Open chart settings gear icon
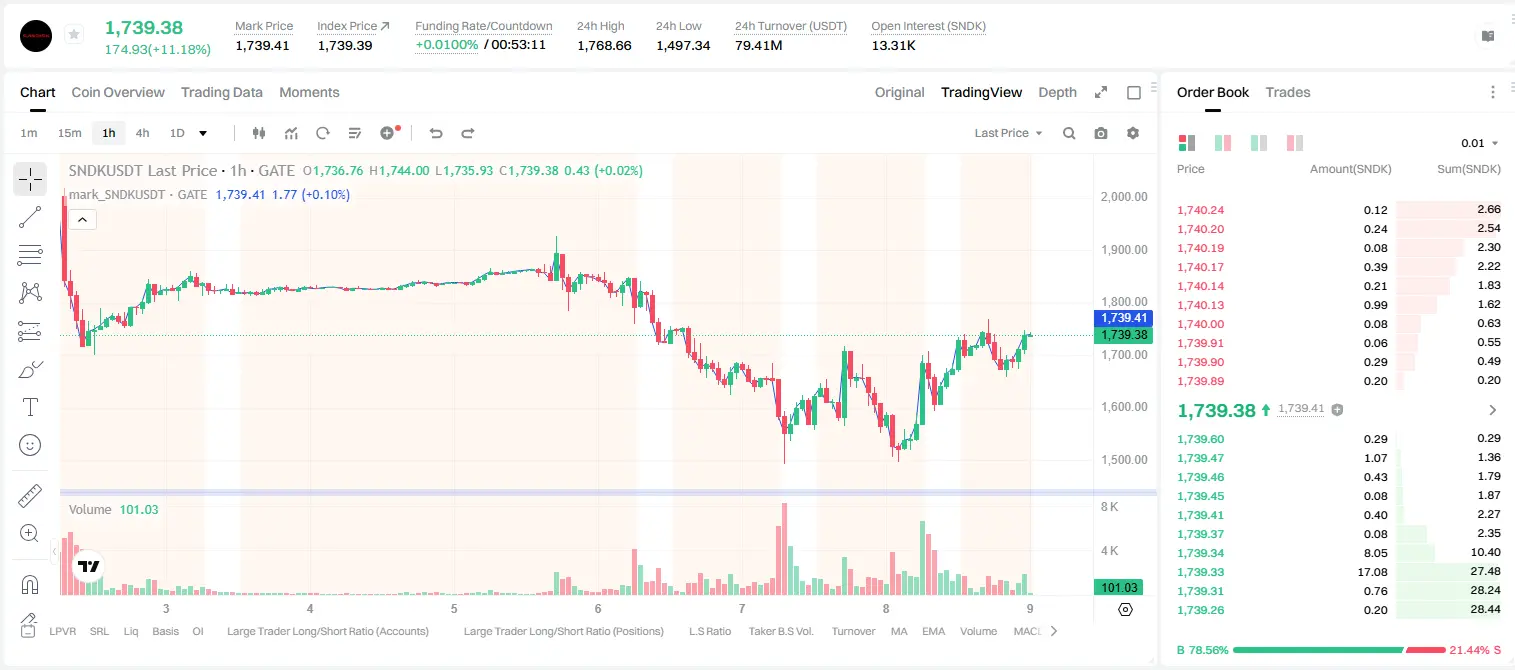The height and width of the screenshot is (670, 1515). click(1133, 133)
